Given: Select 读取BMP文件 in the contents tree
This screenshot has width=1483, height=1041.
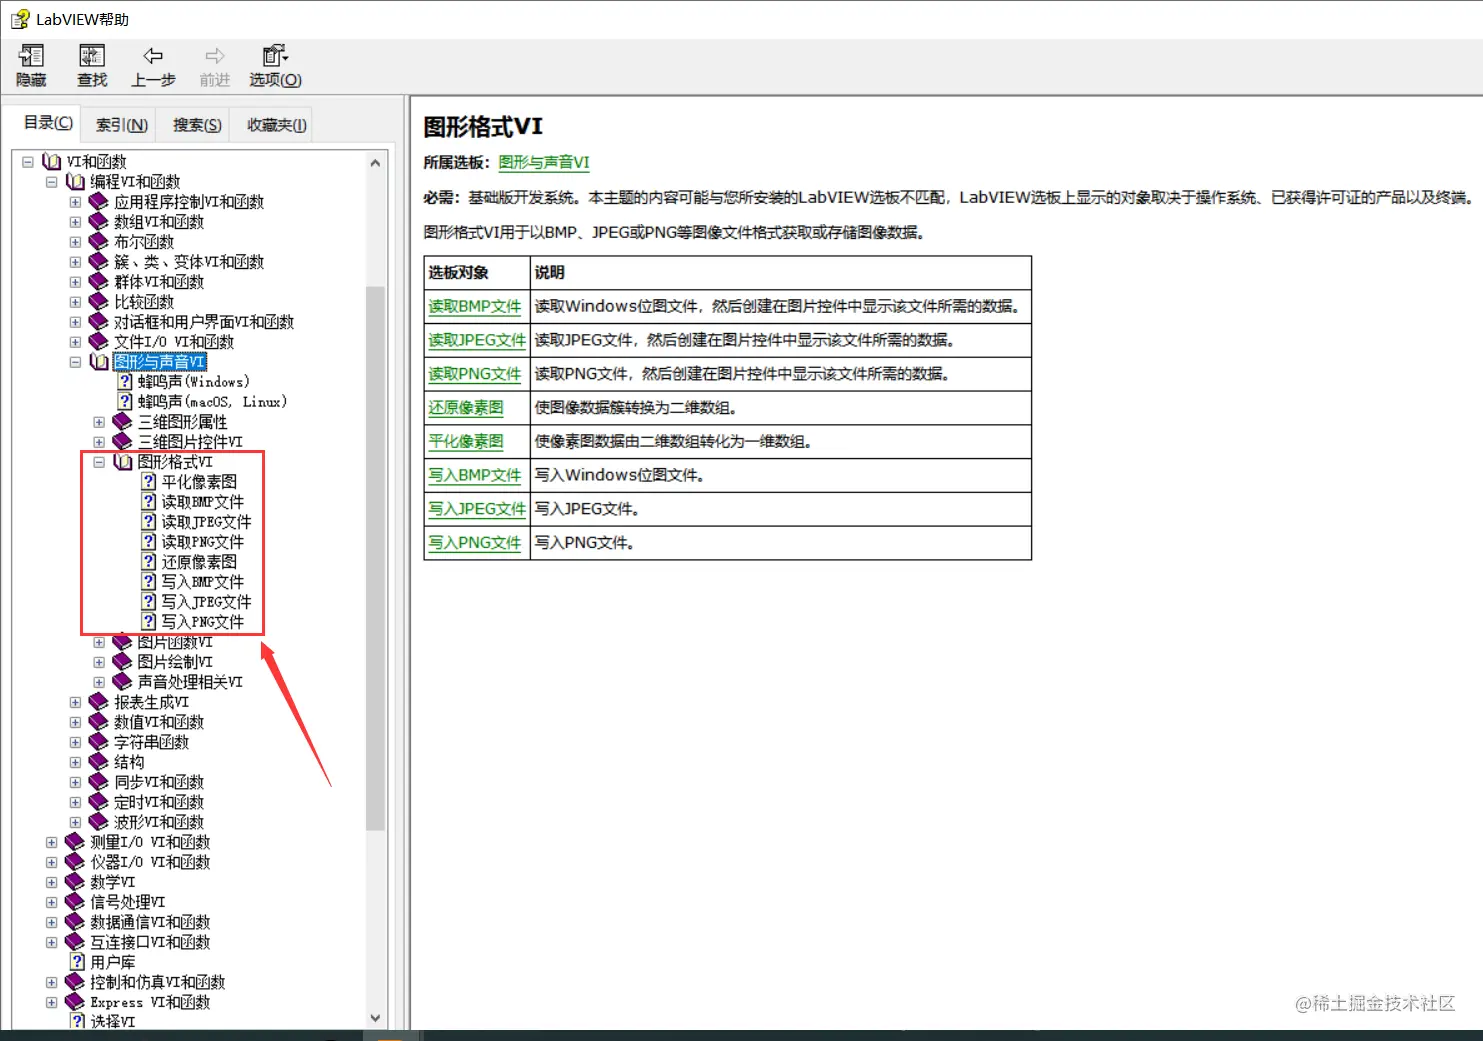Looking at the screenshot, I should point(202,502).
